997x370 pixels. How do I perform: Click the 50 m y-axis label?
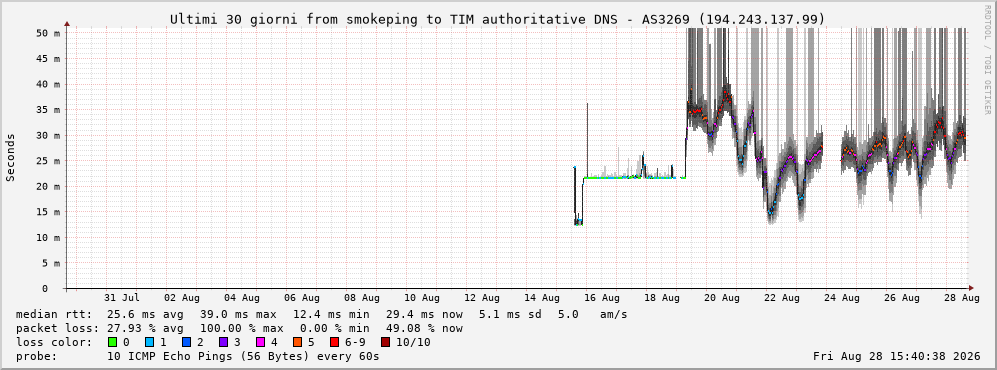(48, 32)
